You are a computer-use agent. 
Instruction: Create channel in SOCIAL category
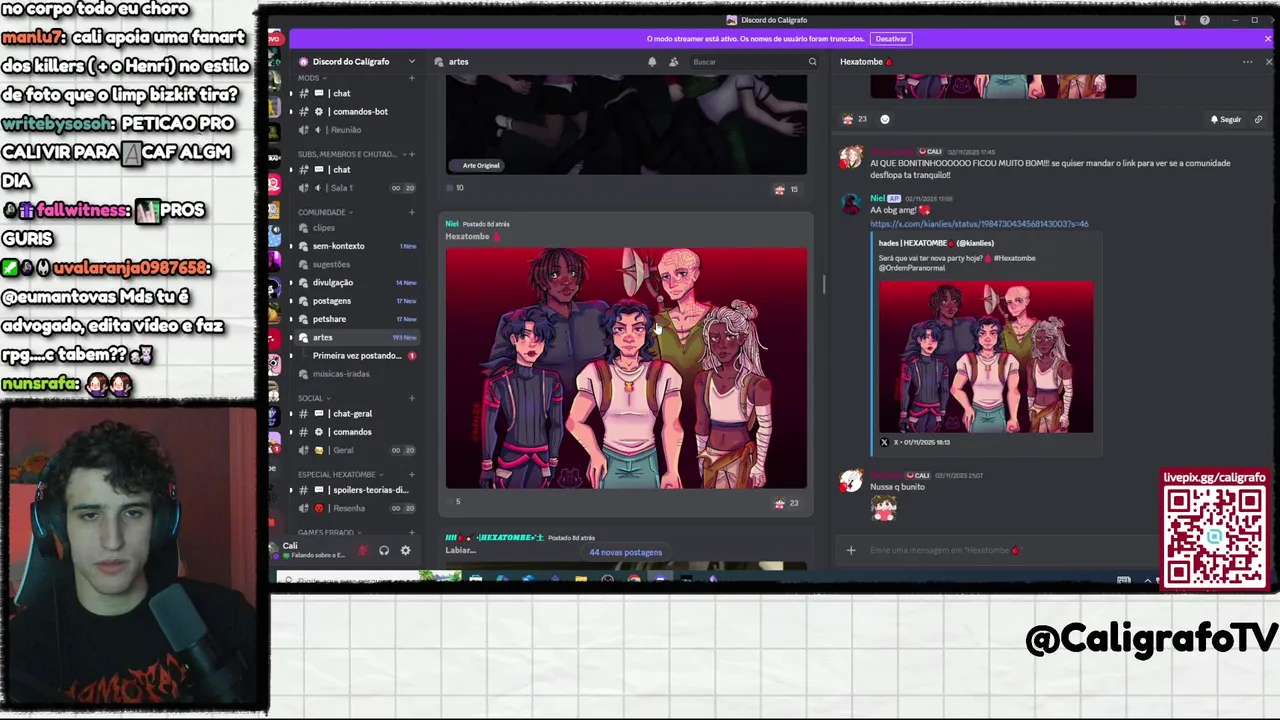[412, 398]
